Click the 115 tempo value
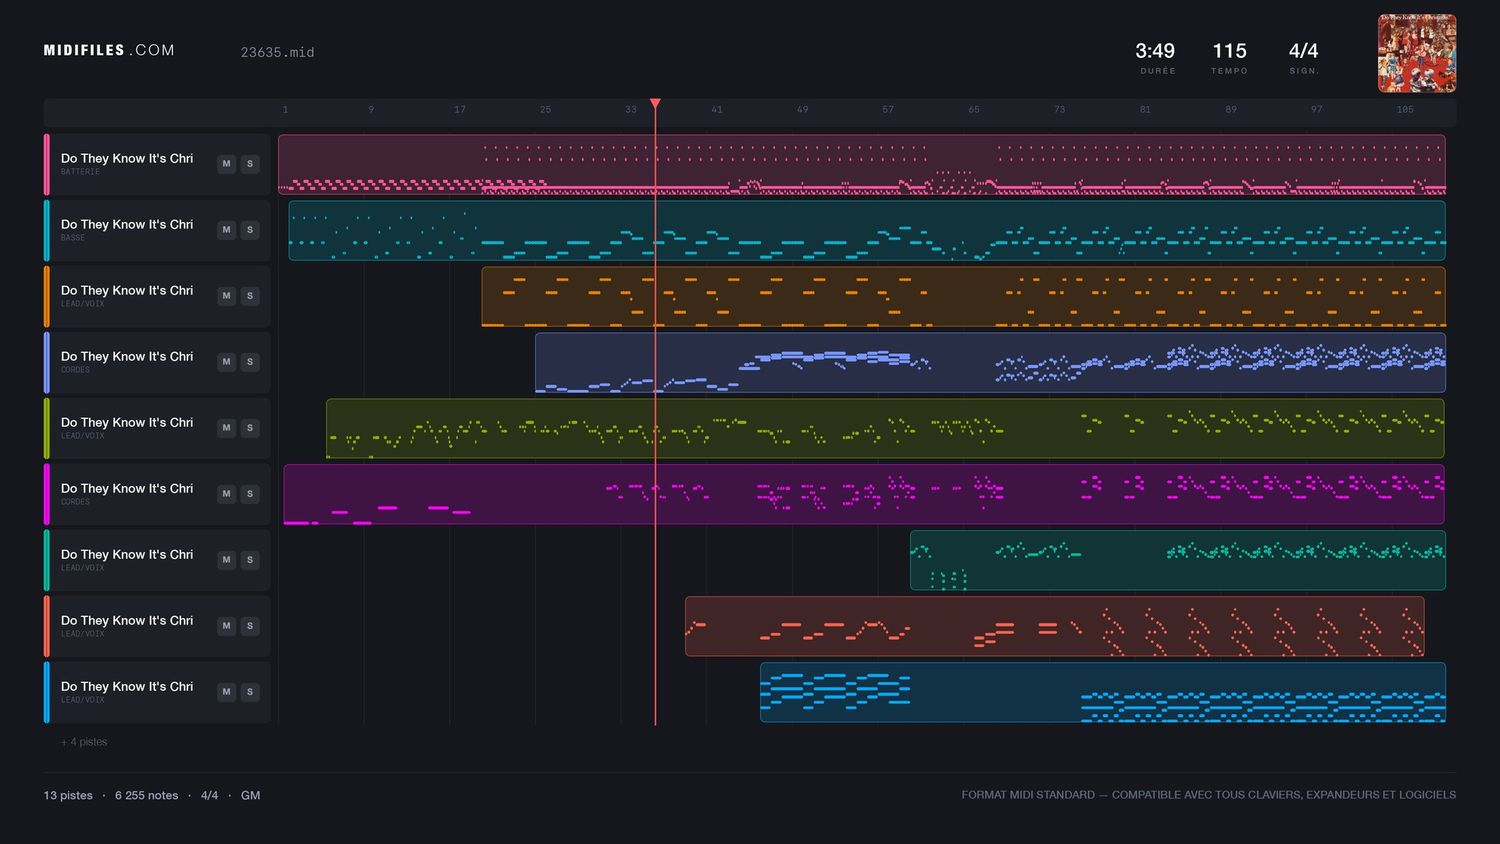1500x844 pixels. [x=1229, y=50]
